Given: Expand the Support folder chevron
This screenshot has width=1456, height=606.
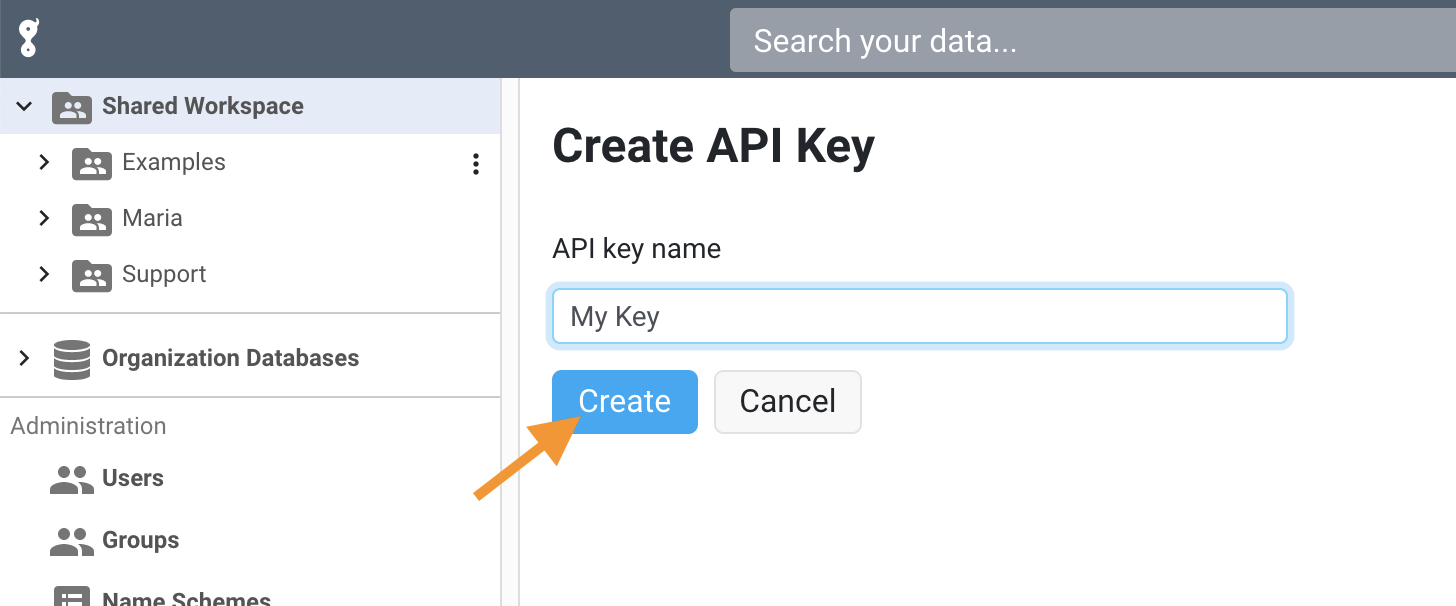Looking at the screenshot, I should pos(44,274).
